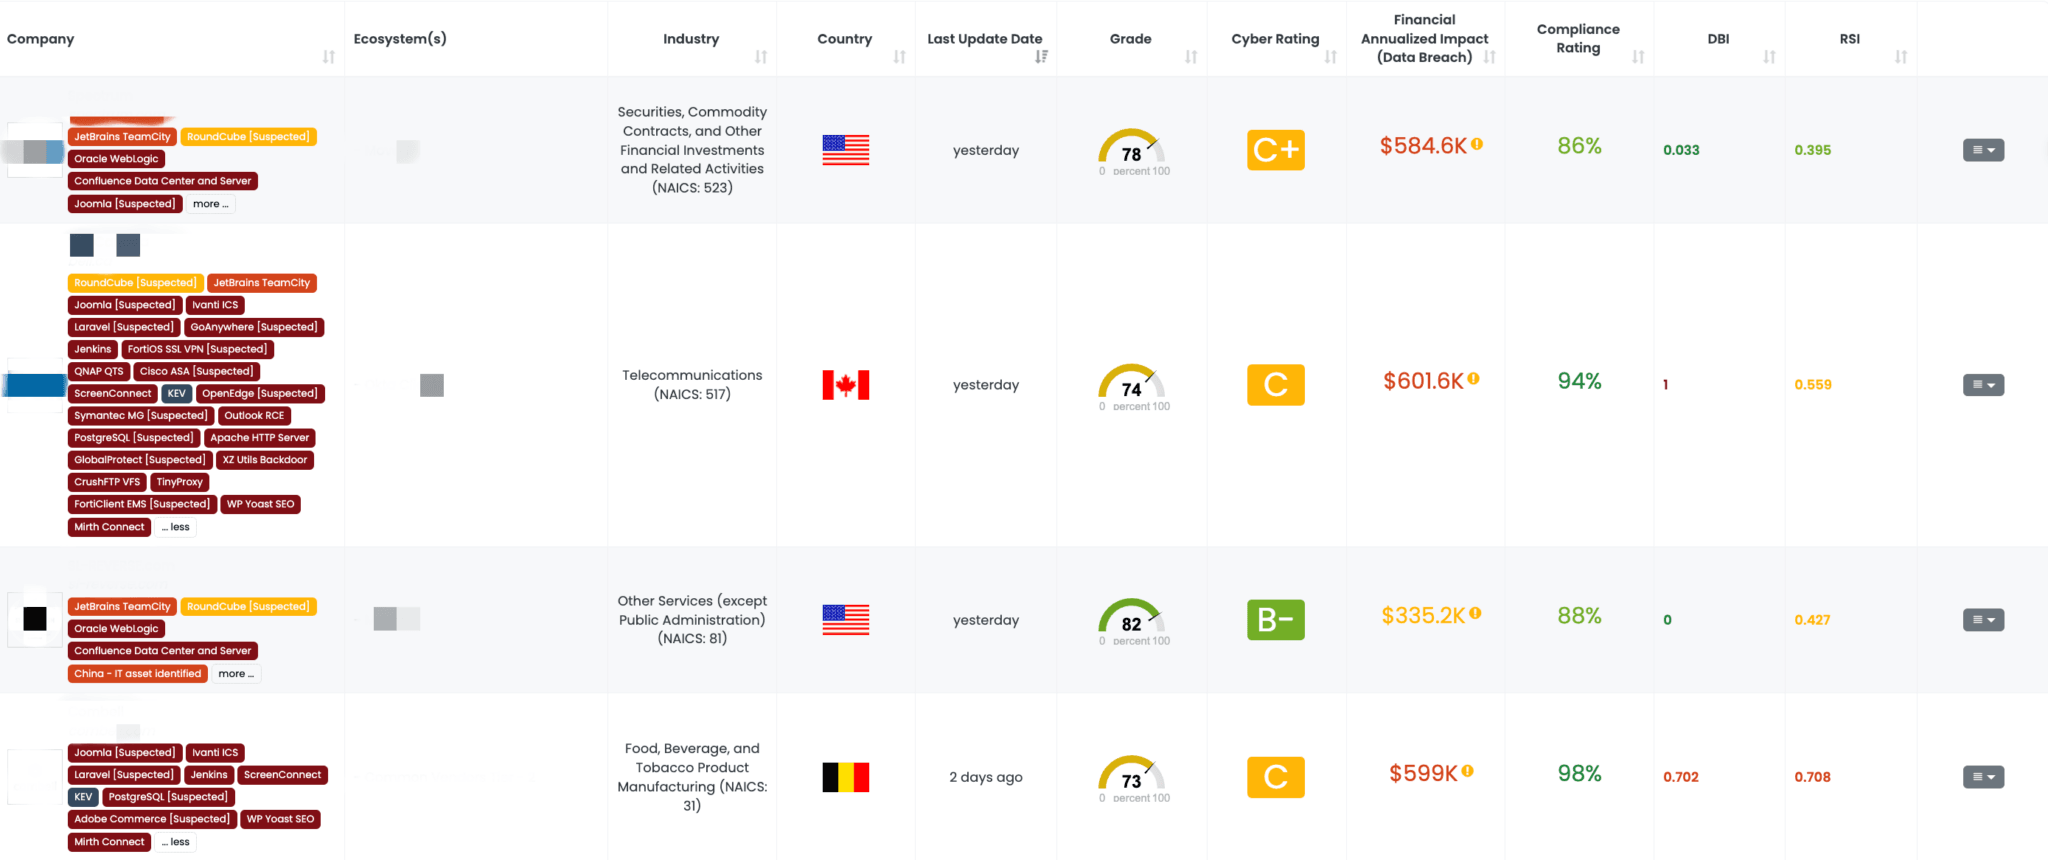Click the Grade column header
The image size is (2048, 860).
pos(1130,38)
